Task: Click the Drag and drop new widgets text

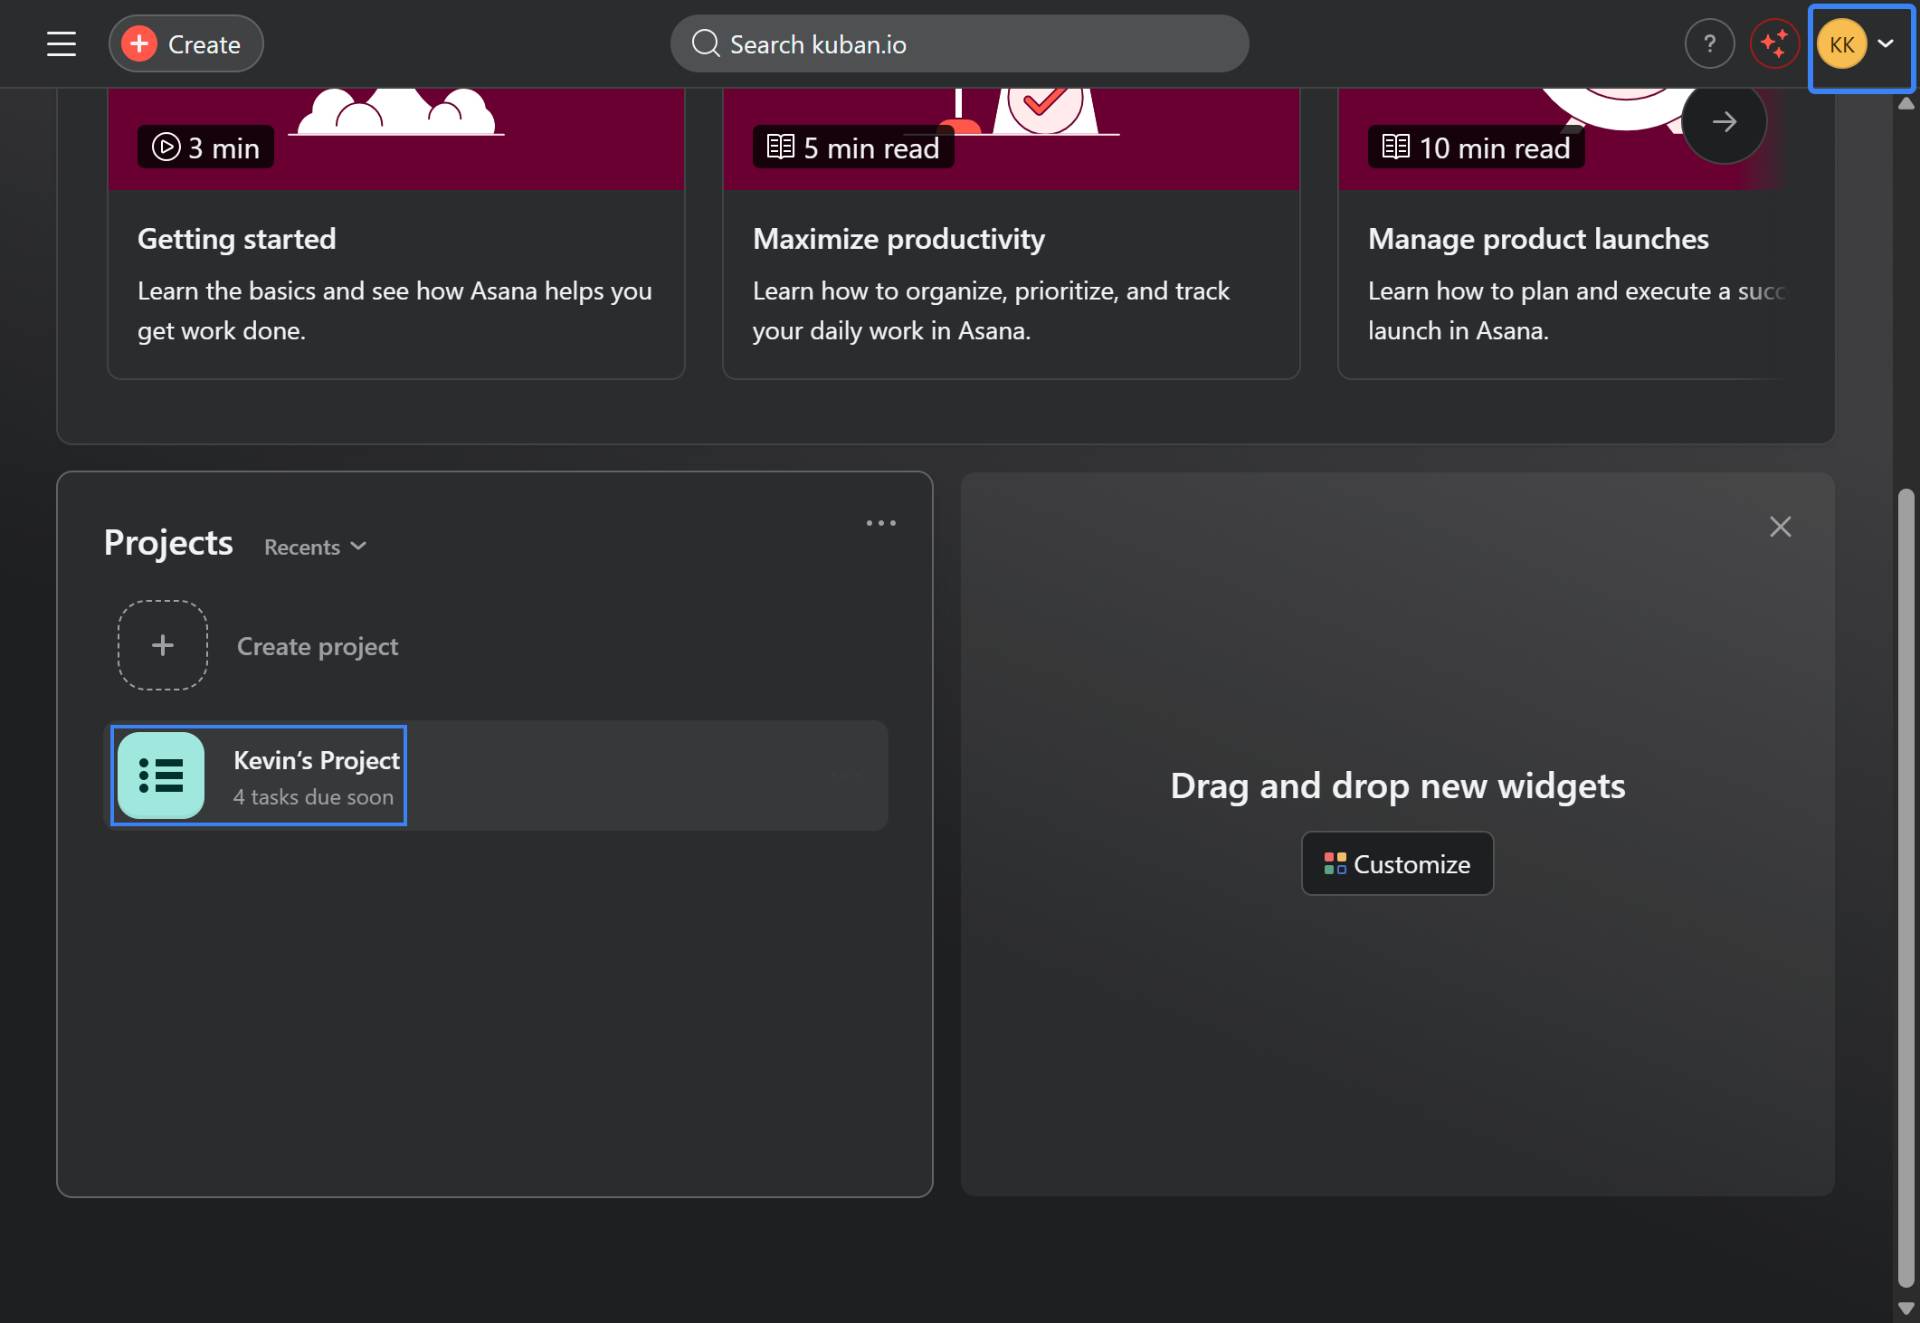Action: (1397, 786)
